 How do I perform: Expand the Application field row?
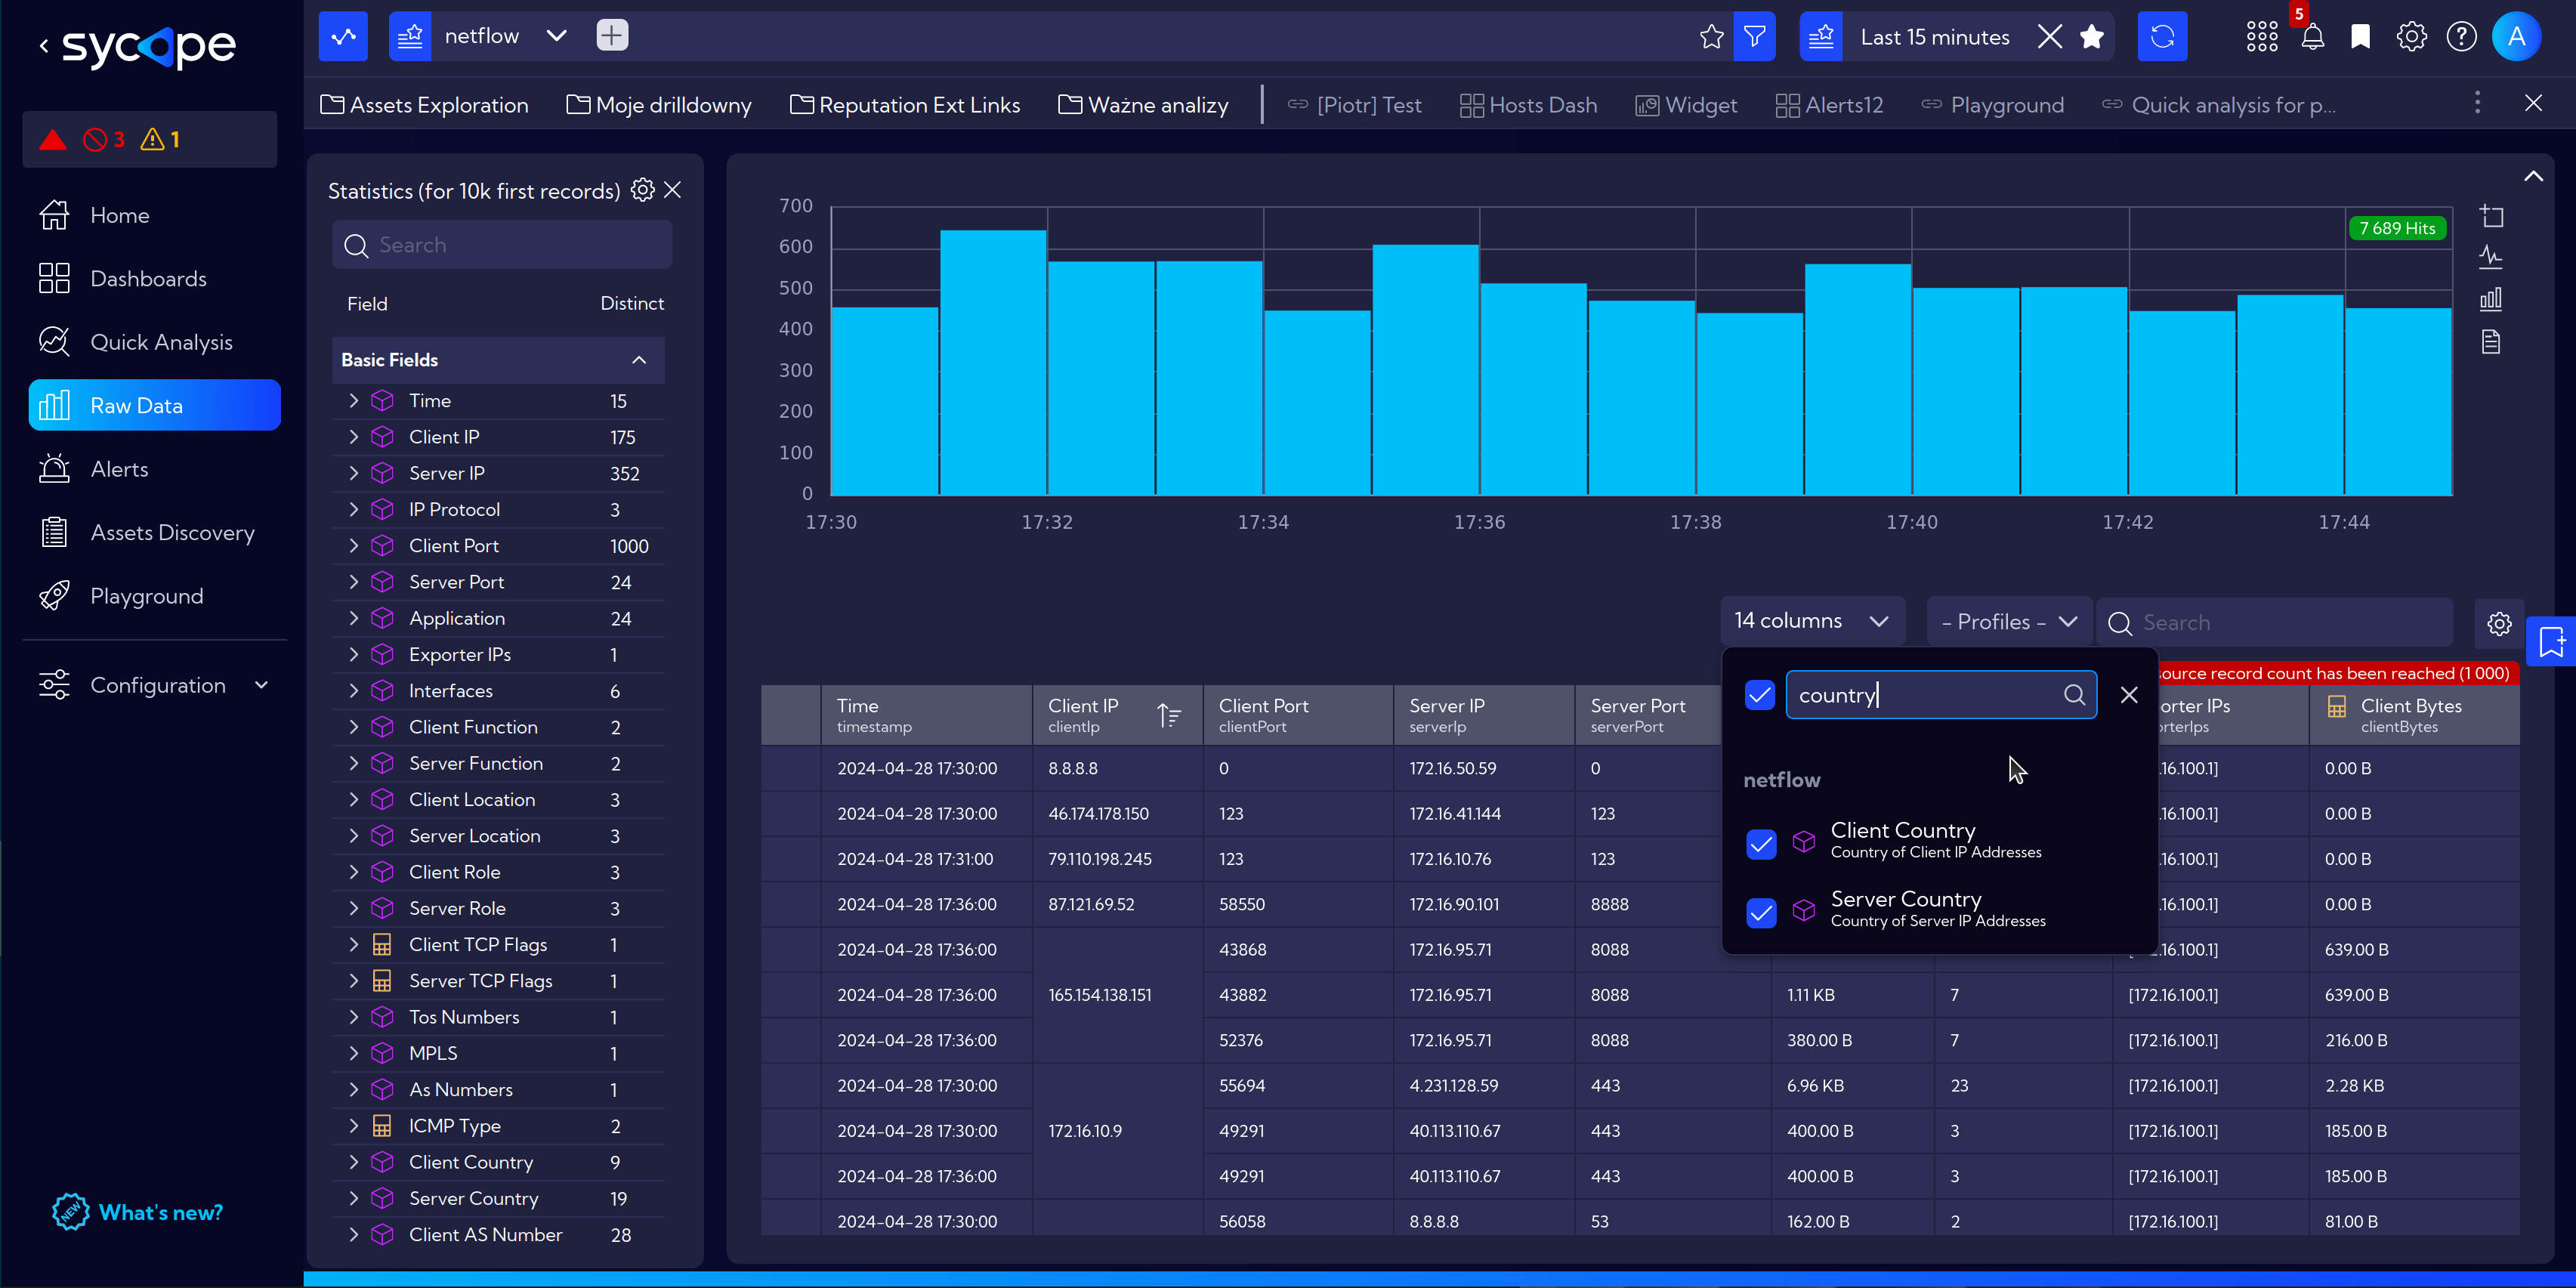pos(353,618)
